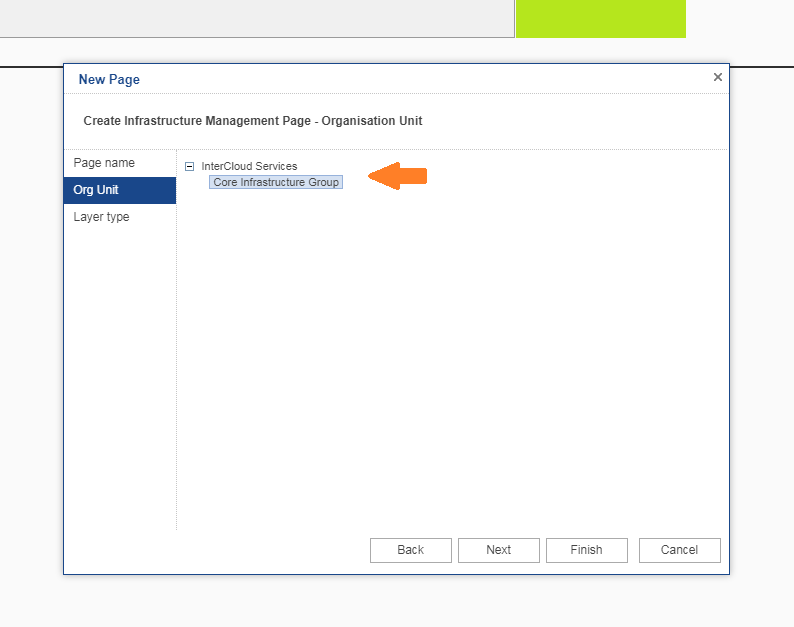Click the Back button
Image resolution: width=794 pixels, height=627 pixels.
411,550
